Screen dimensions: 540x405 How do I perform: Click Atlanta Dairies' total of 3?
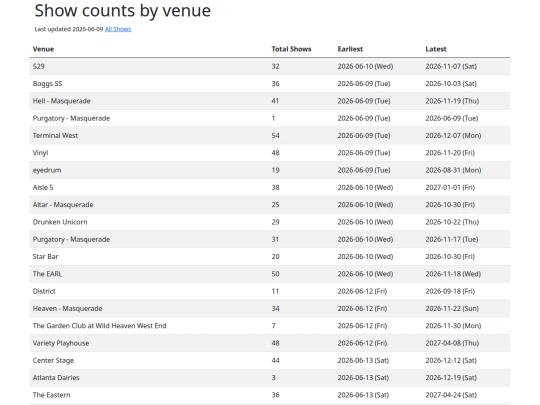273,378
